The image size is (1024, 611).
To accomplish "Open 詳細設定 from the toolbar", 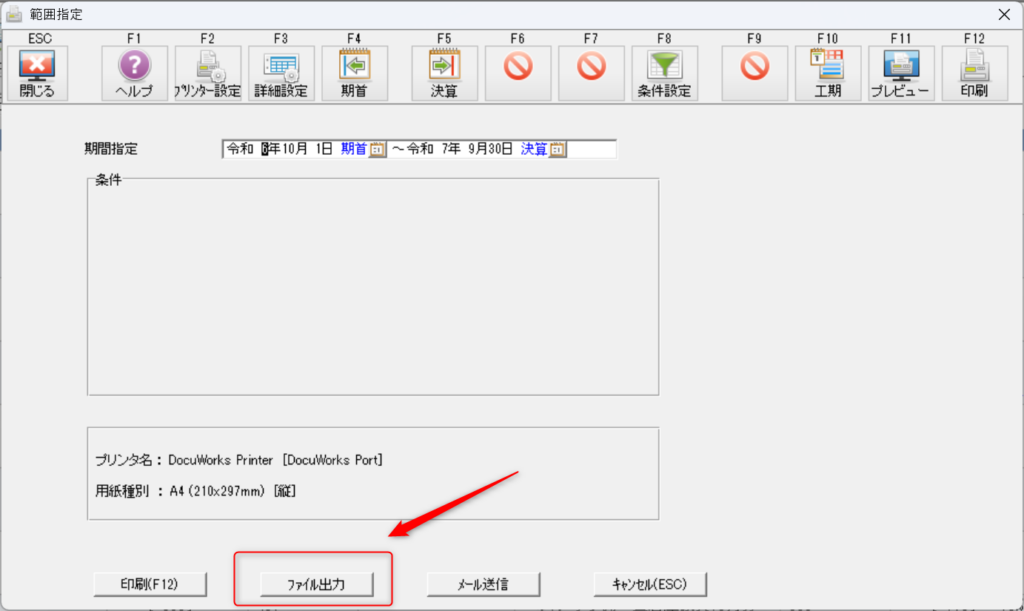I will 281,73.
